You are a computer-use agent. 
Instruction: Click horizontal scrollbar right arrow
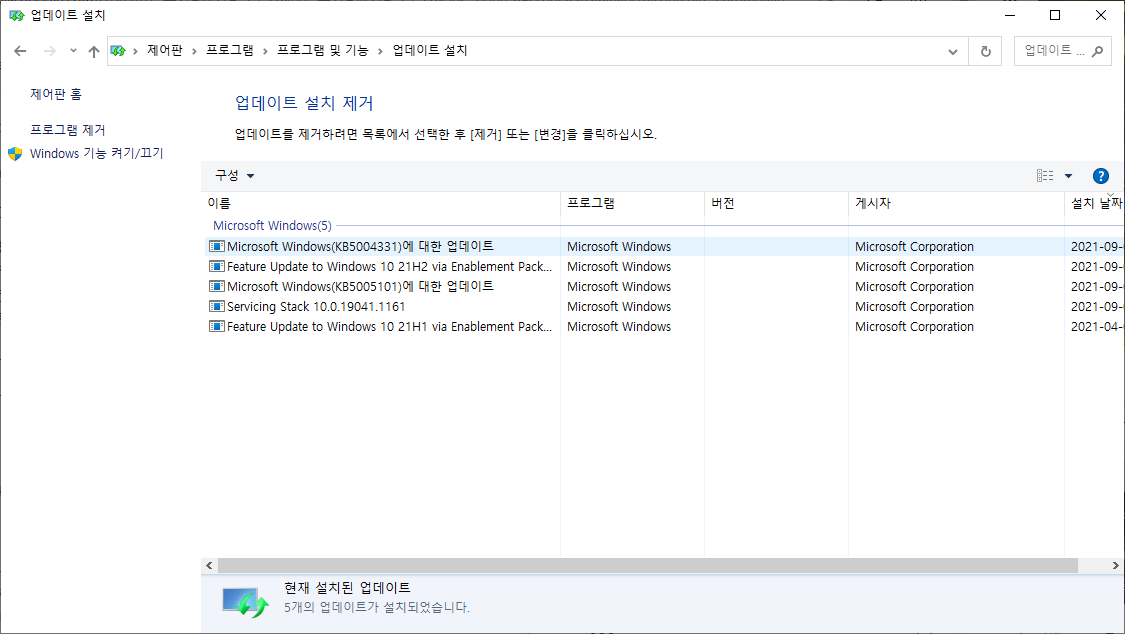[1116, 566]
